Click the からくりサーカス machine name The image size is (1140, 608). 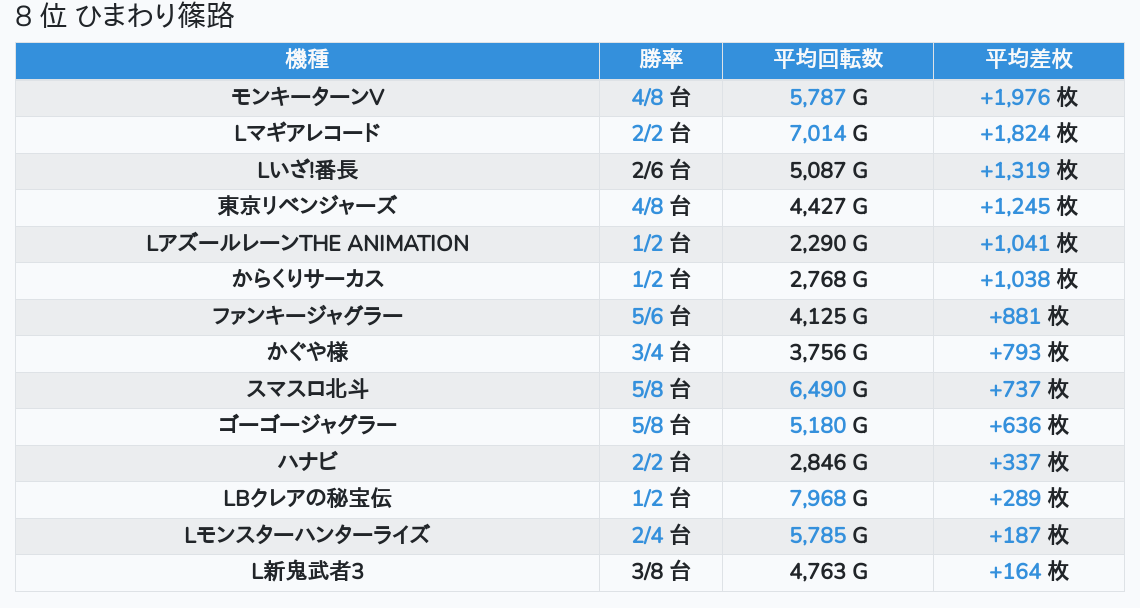click(307, 279)
